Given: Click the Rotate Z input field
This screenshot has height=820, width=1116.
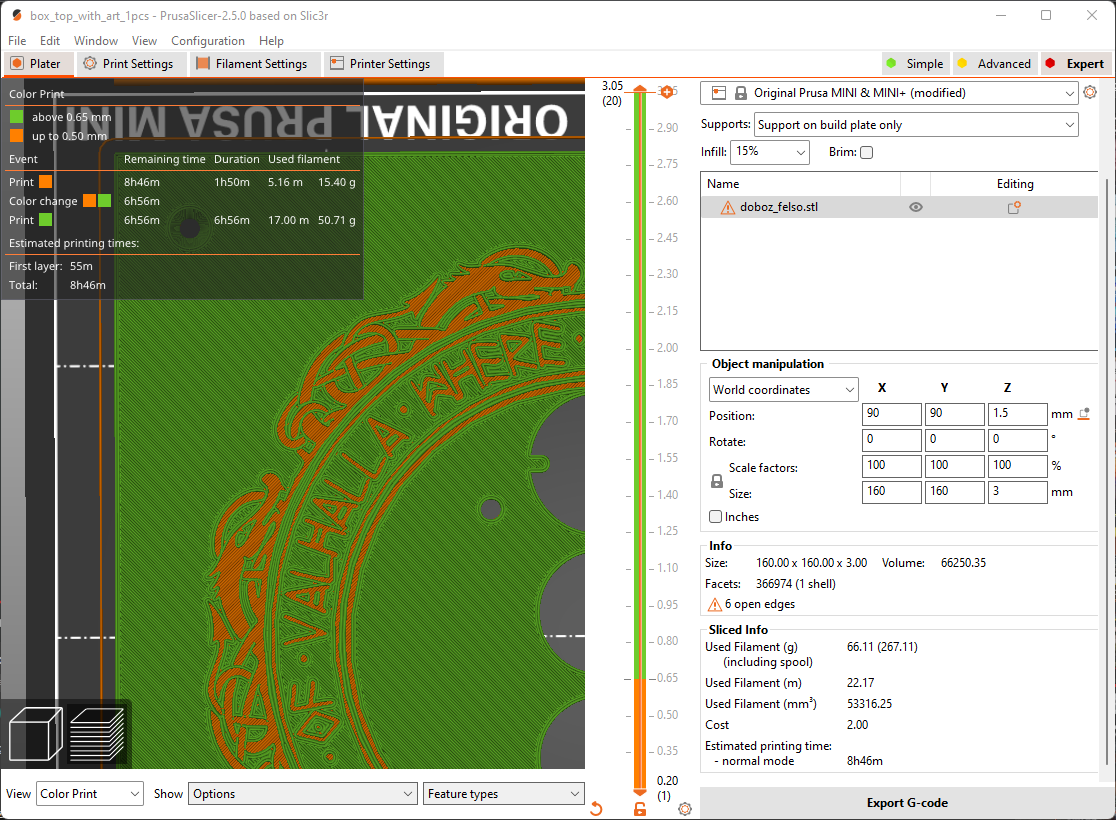Looking at the screenshot, I should [1017, 440].
